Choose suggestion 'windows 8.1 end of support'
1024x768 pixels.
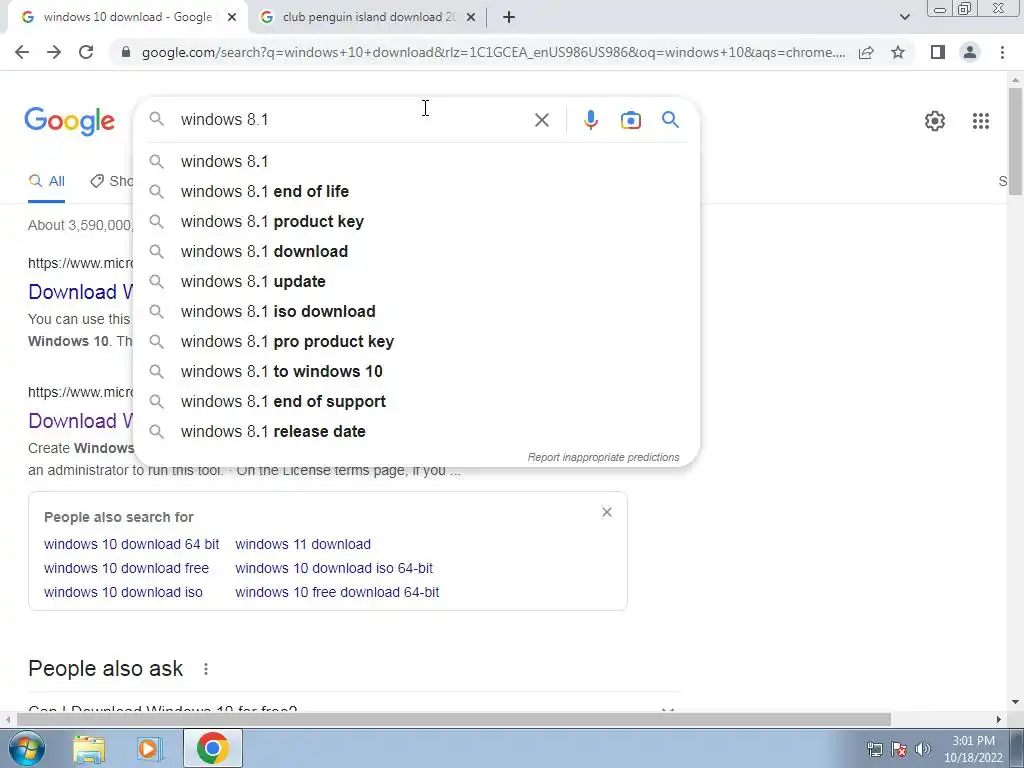[x=416, y=402]
